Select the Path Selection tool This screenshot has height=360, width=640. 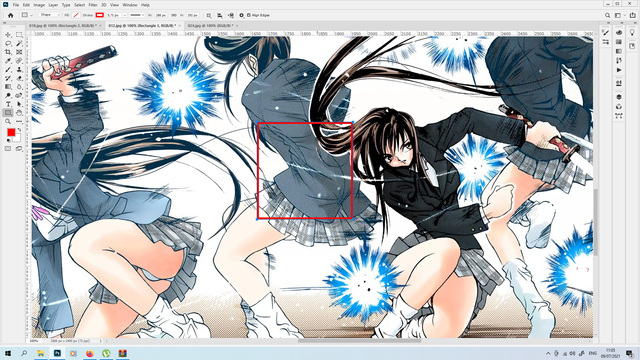pyautogui.click(x=19, y=104)
